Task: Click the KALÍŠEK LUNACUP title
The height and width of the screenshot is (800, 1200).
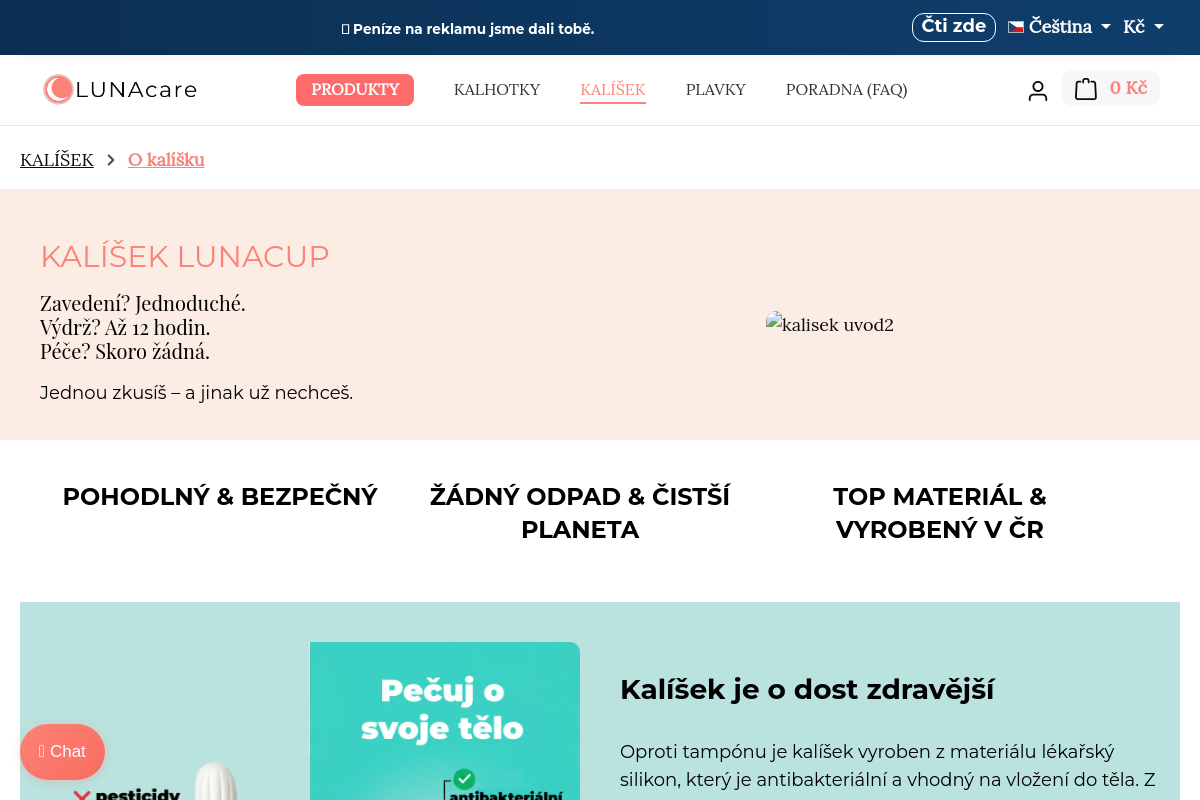Action: pyautogui.click(x=185, y=257)
